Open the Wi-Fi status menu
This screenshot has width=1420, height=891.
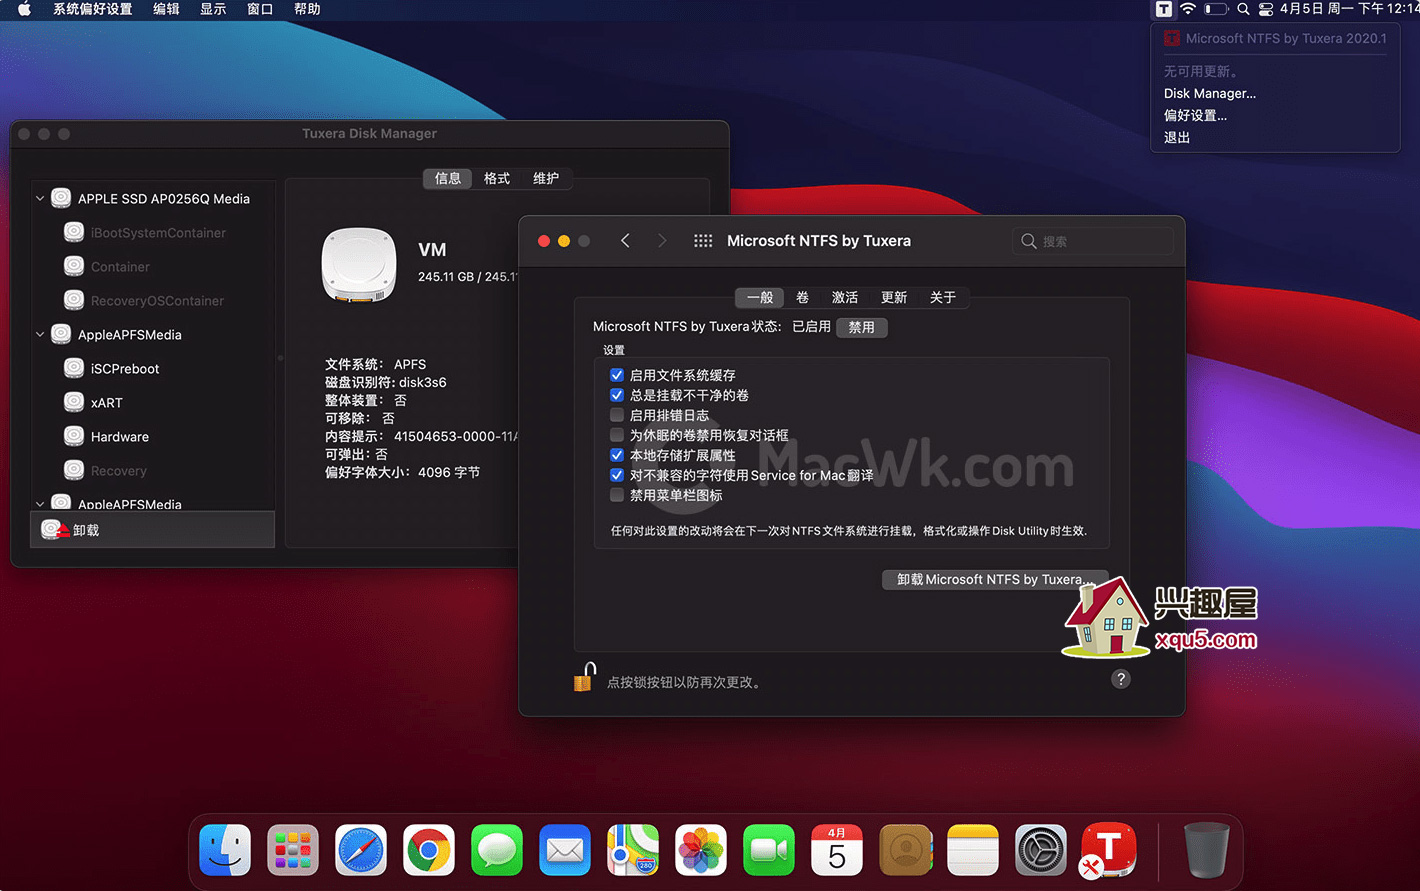pyautogui.click(x=1188, y=9)
